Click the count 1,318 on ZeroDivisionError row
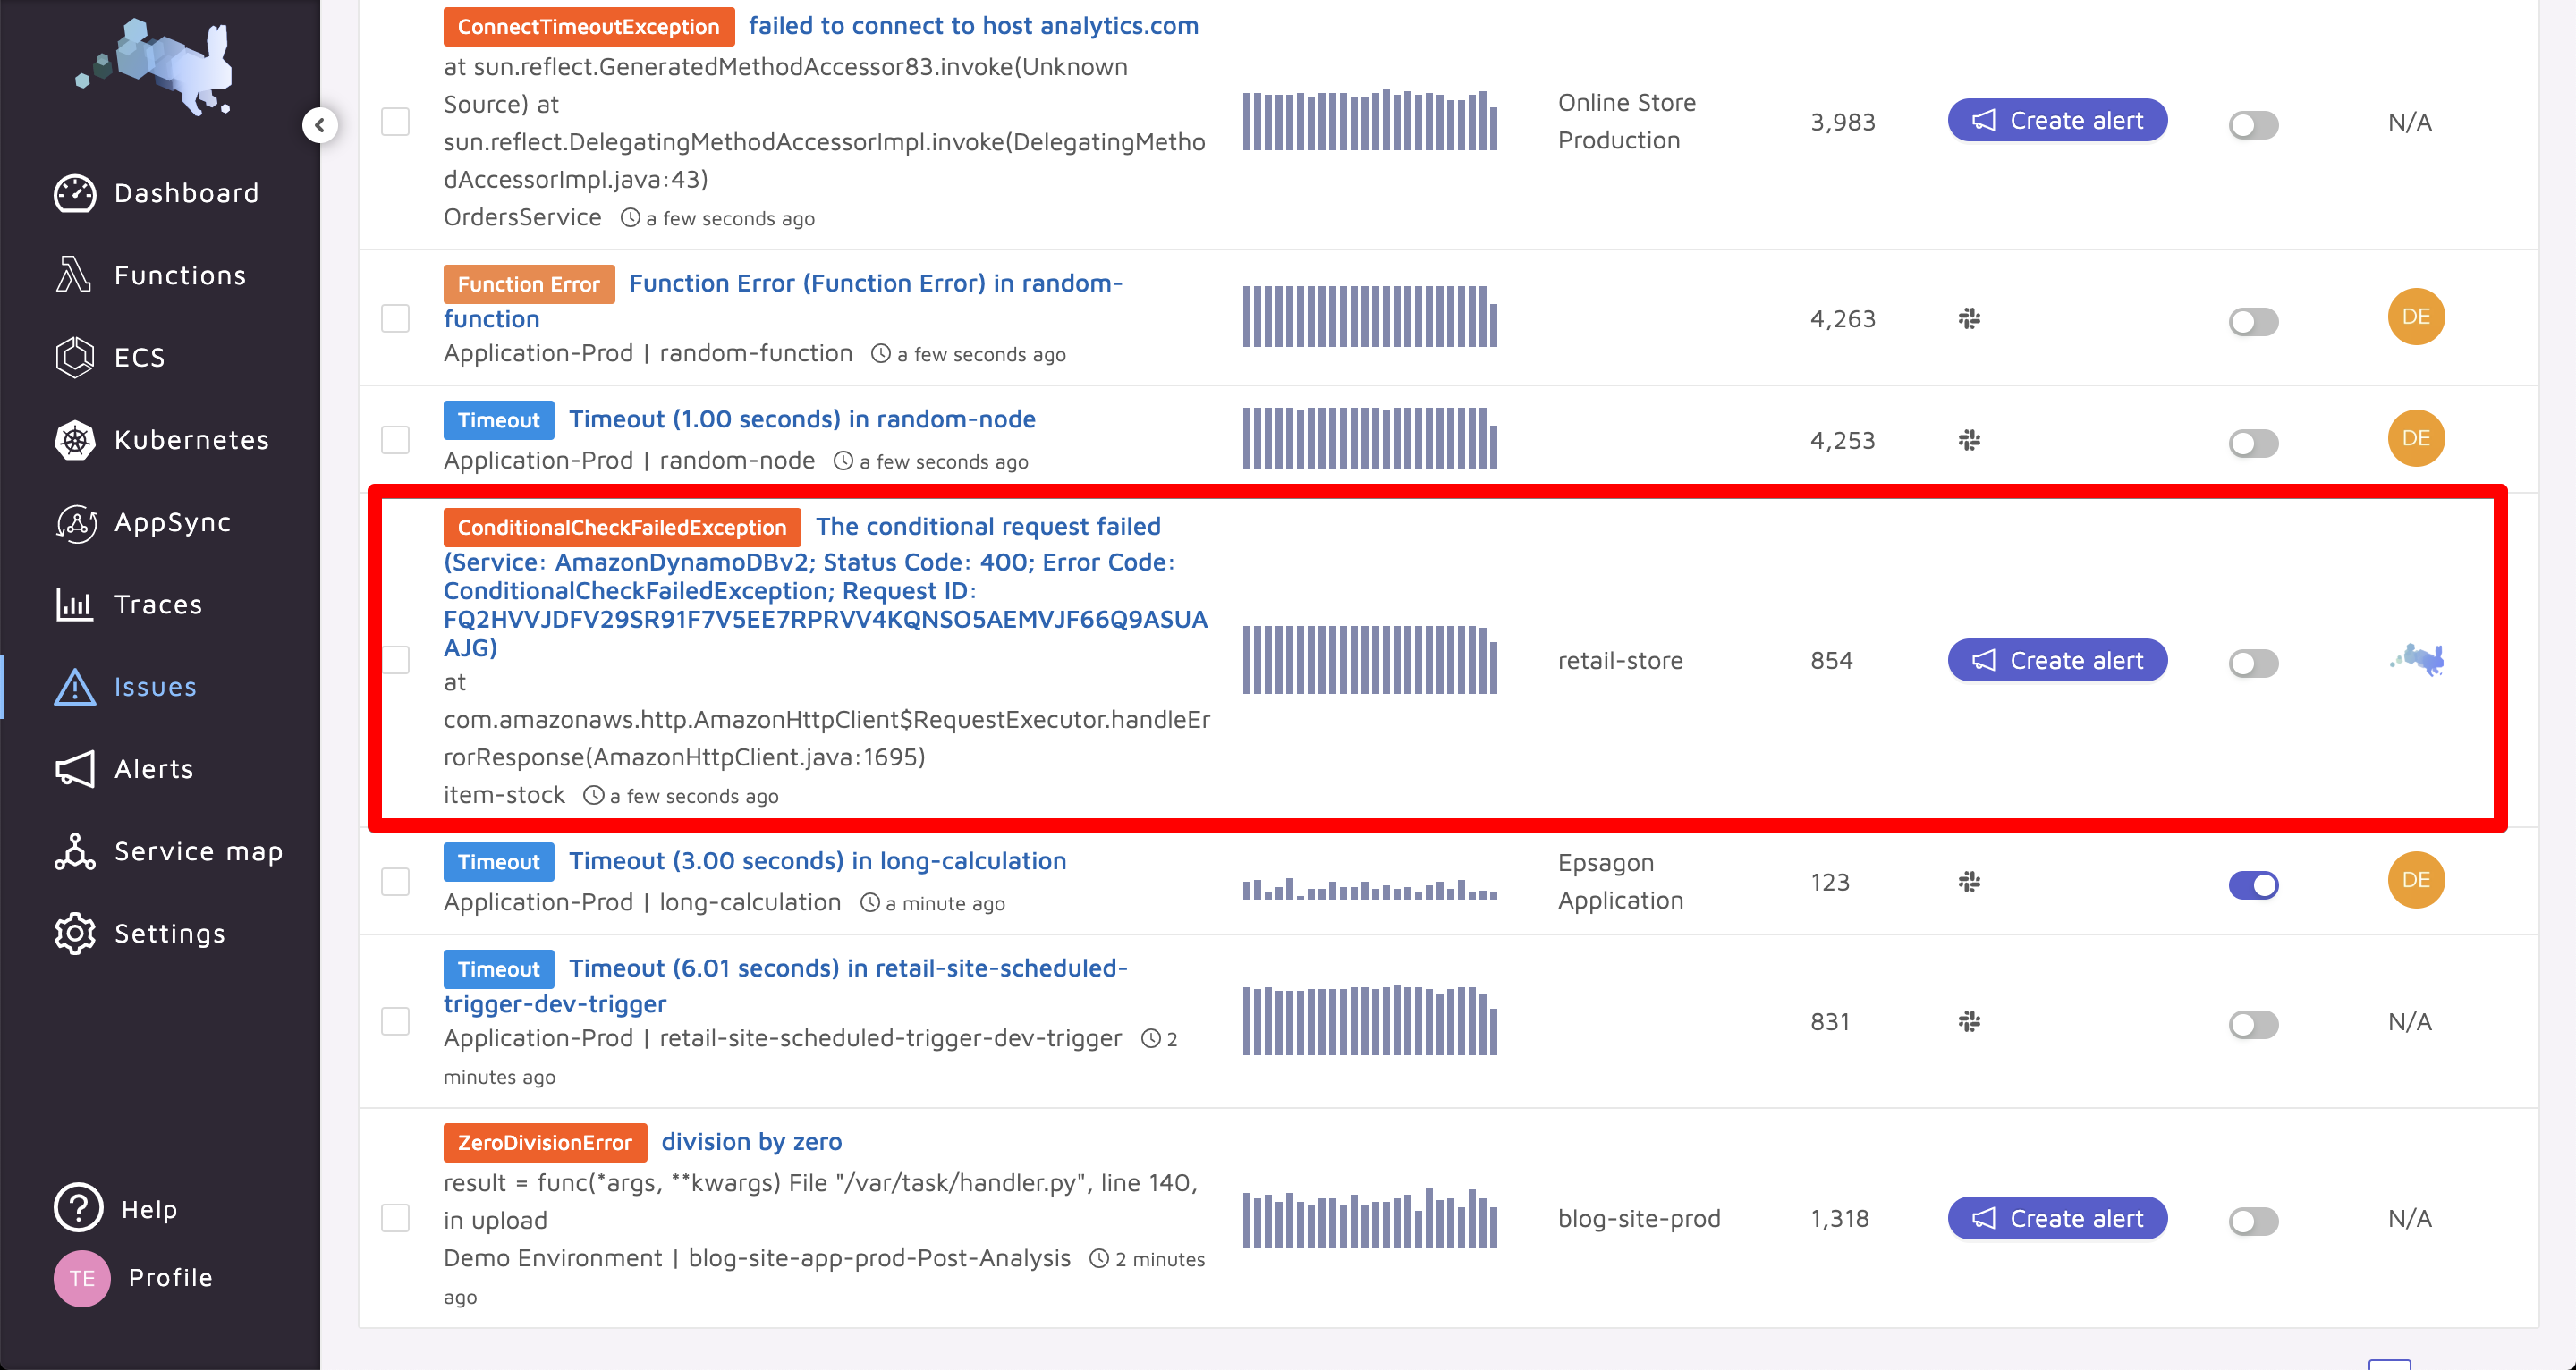 (1839, 1219)
